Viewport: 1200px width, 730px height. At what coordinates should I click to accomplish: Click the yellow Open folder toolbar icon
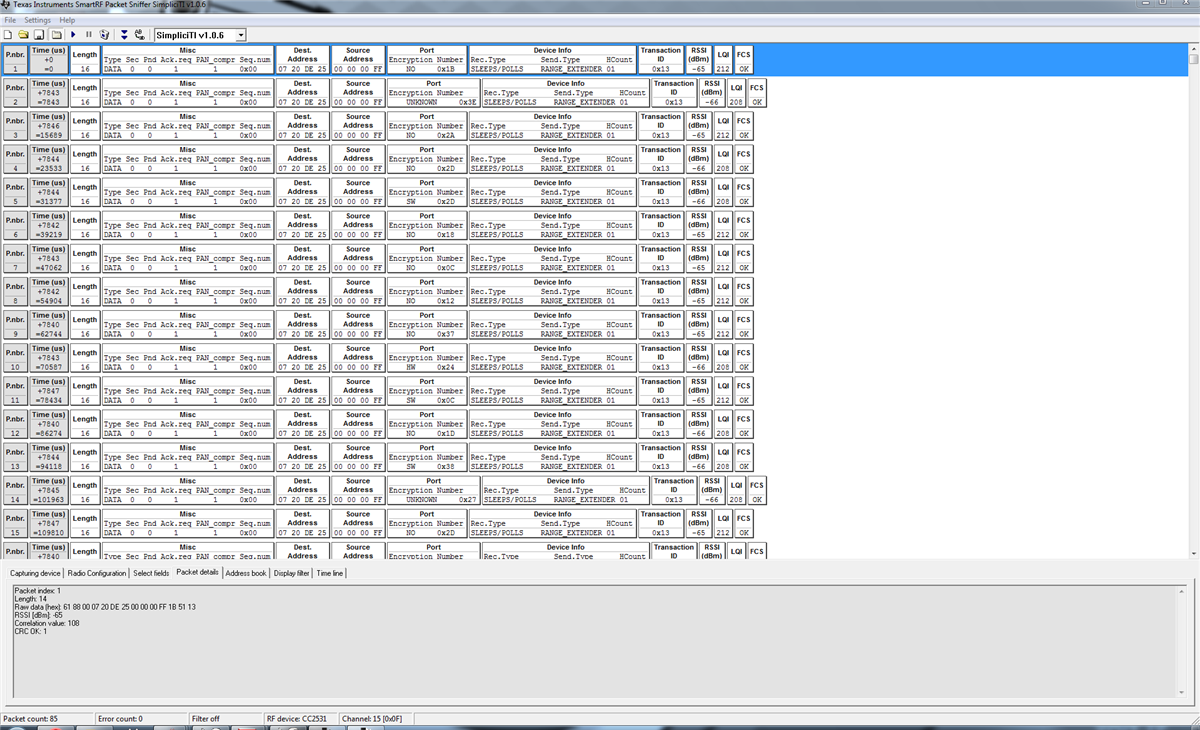click(23, 35)
